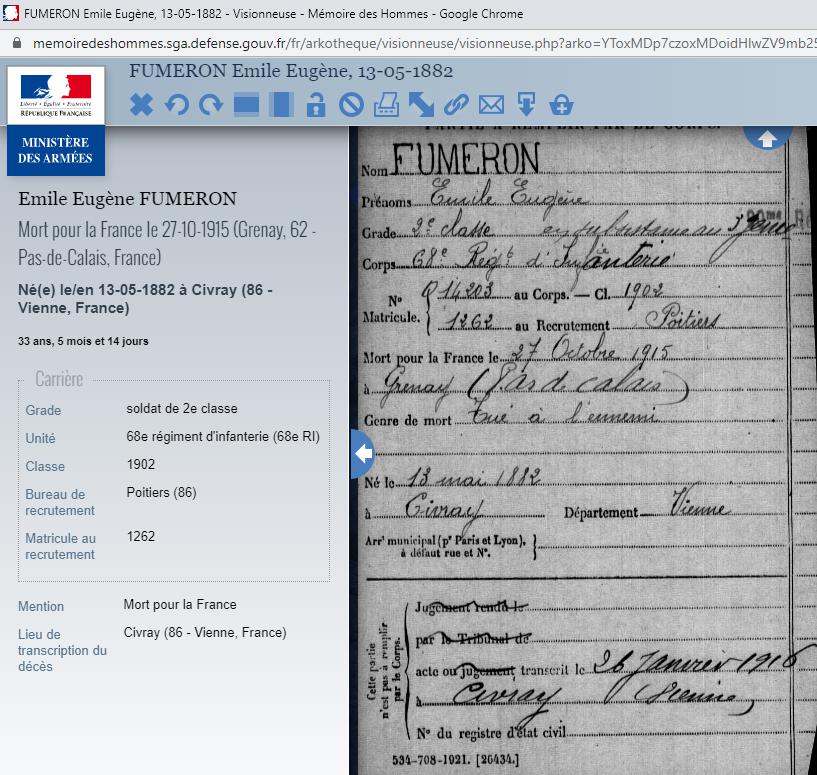Open the République Française logo
This screenshot has height=775, width=817.
pos(56,95)
